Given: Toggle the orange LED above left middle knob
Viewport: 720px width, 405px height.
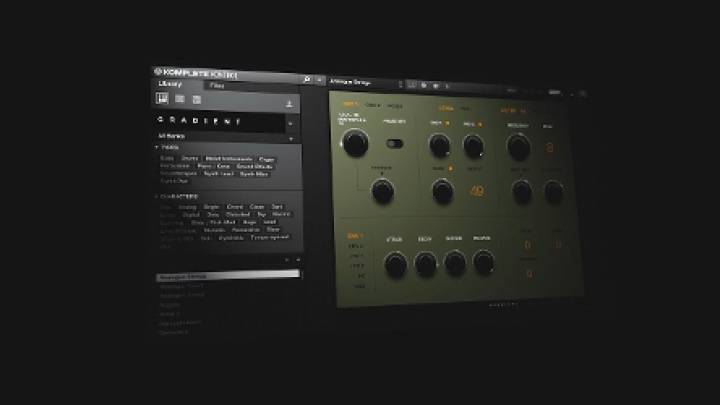Looking at the screenshot, I should pos(448,123).
